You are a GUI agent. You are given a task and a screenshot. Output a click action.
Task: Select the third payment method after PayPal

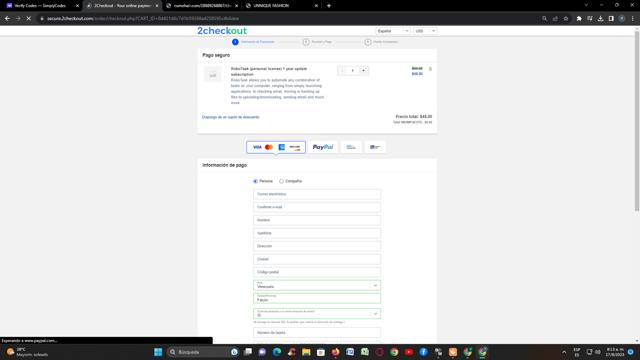click(351, 147)
